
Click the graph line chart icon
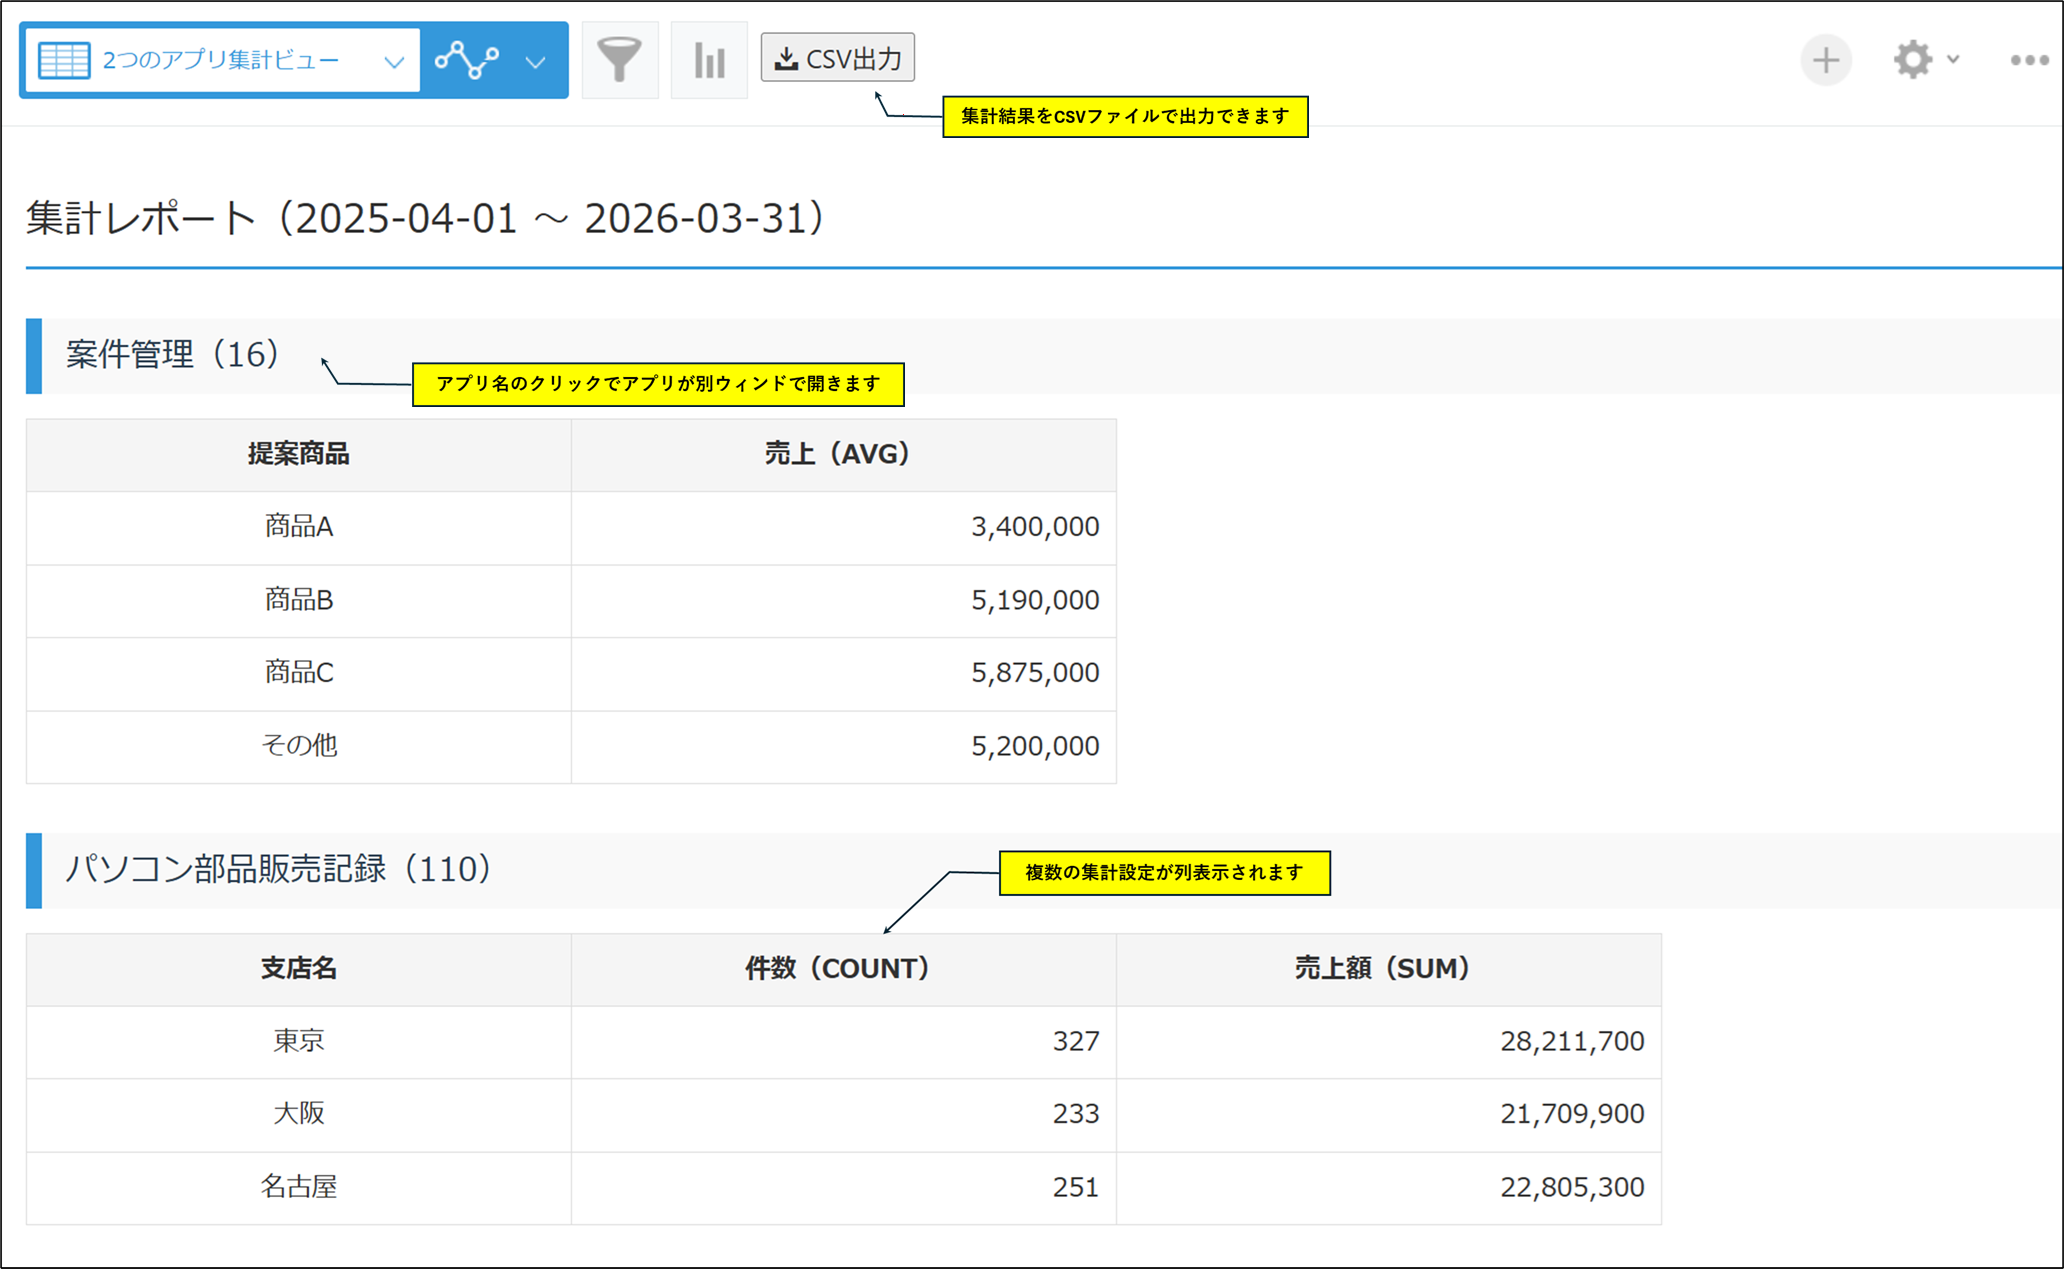[467, 61]
